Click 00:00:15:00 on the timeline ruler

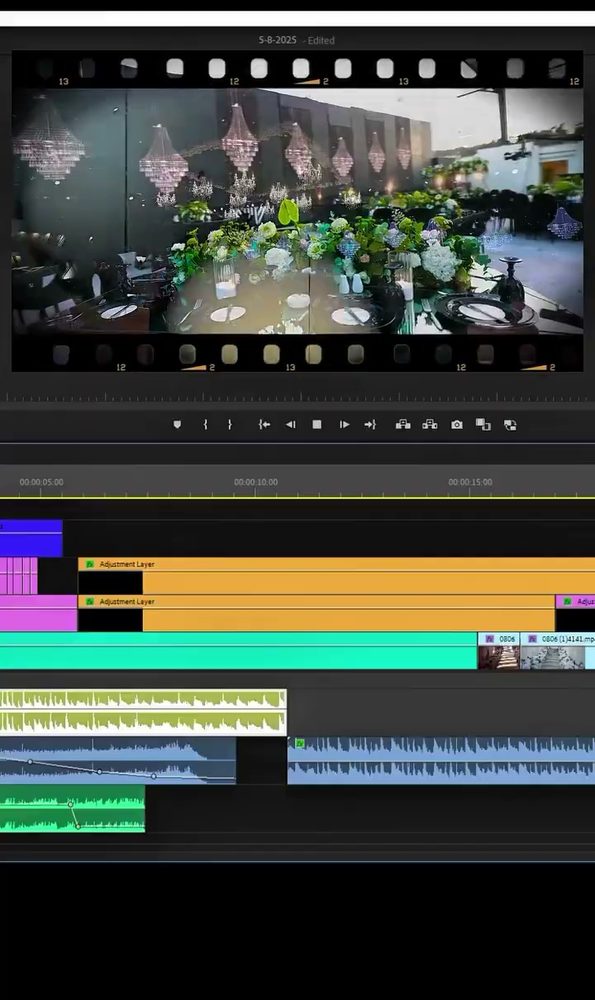470,482
